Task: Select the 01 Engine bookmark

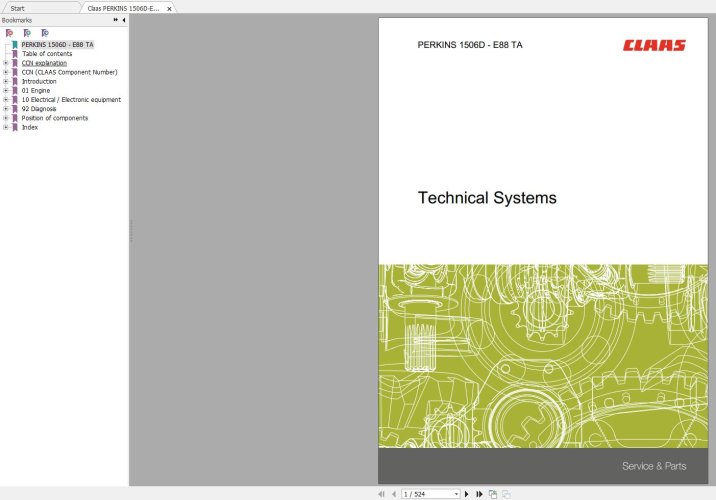Action: 36,90
